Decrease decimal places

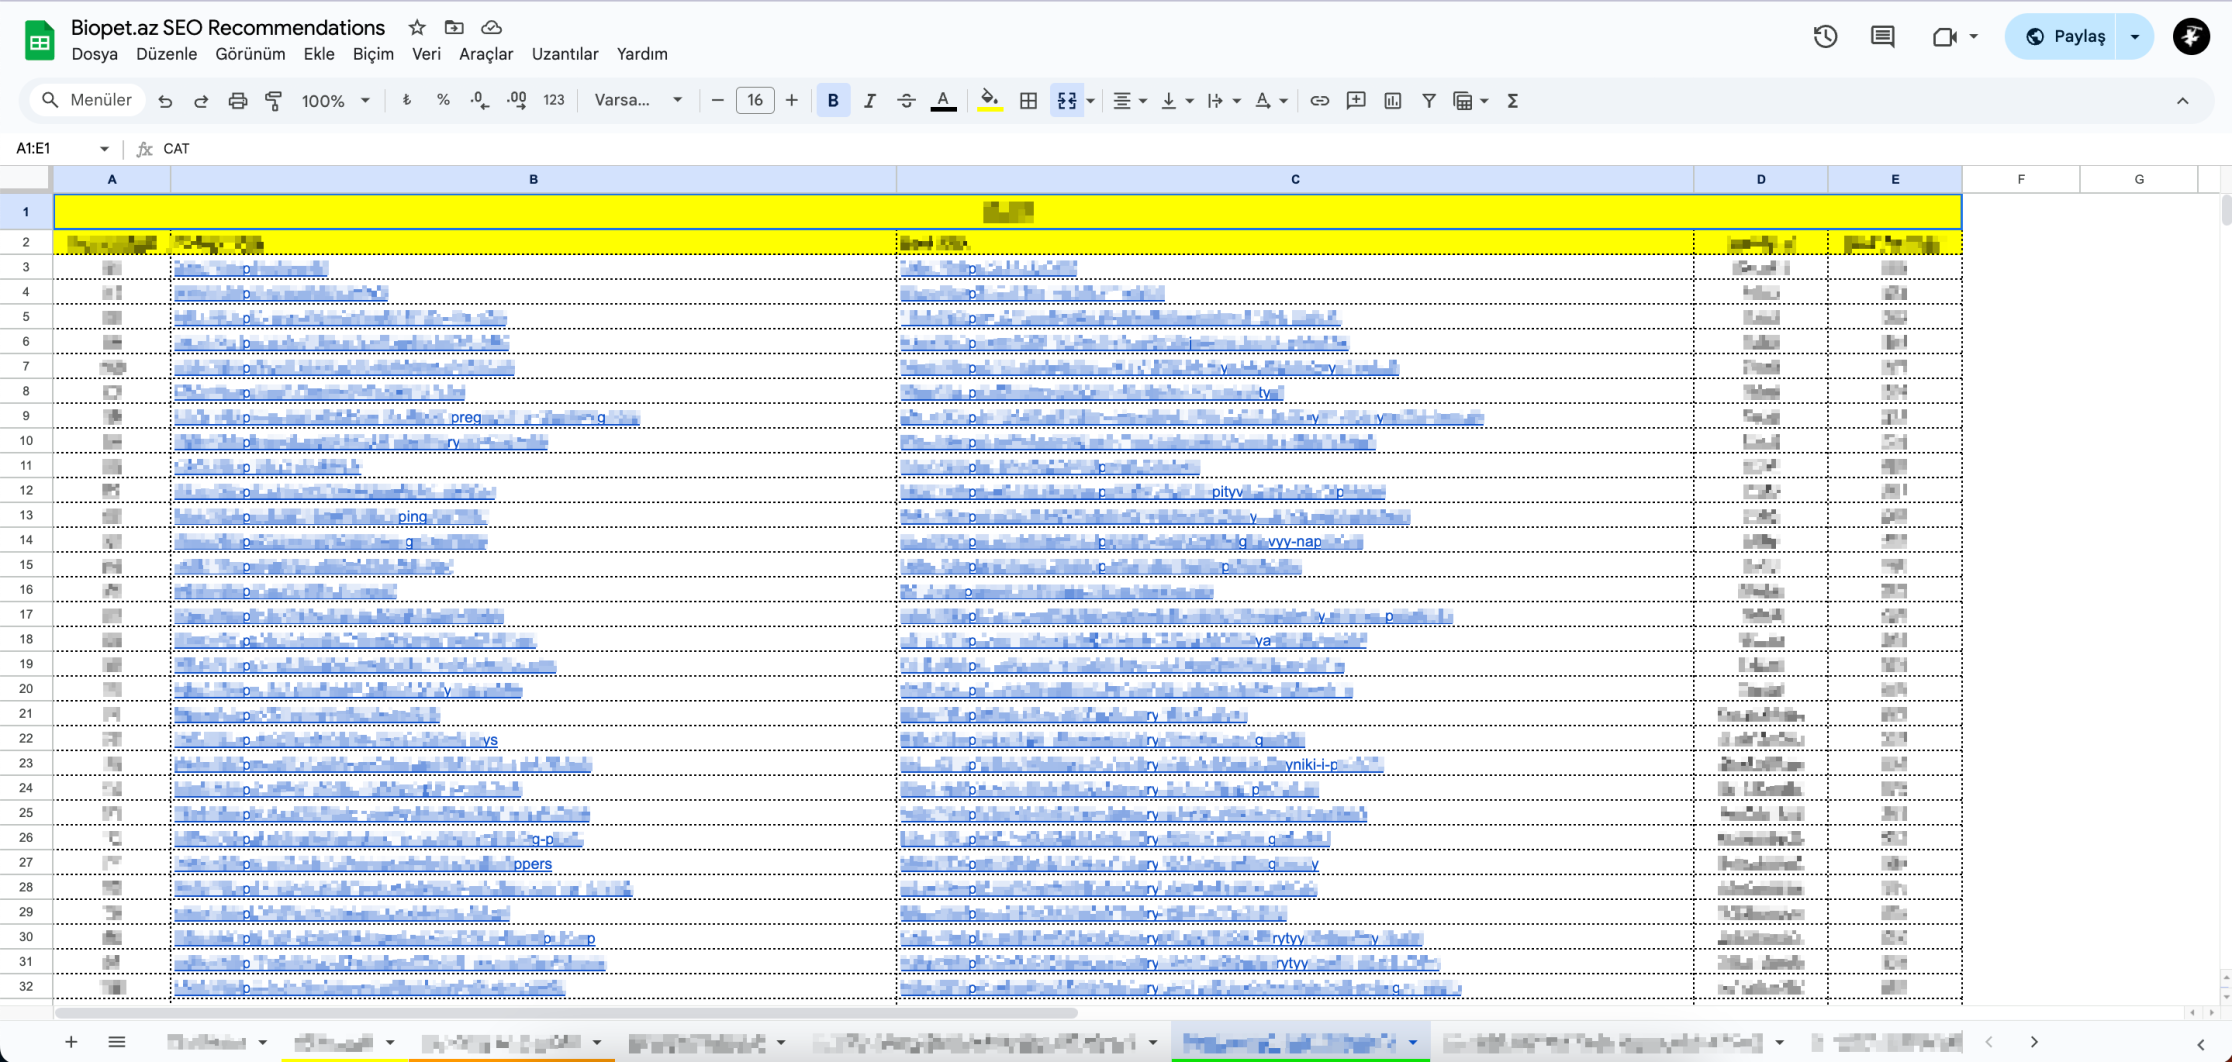[479, 101]
